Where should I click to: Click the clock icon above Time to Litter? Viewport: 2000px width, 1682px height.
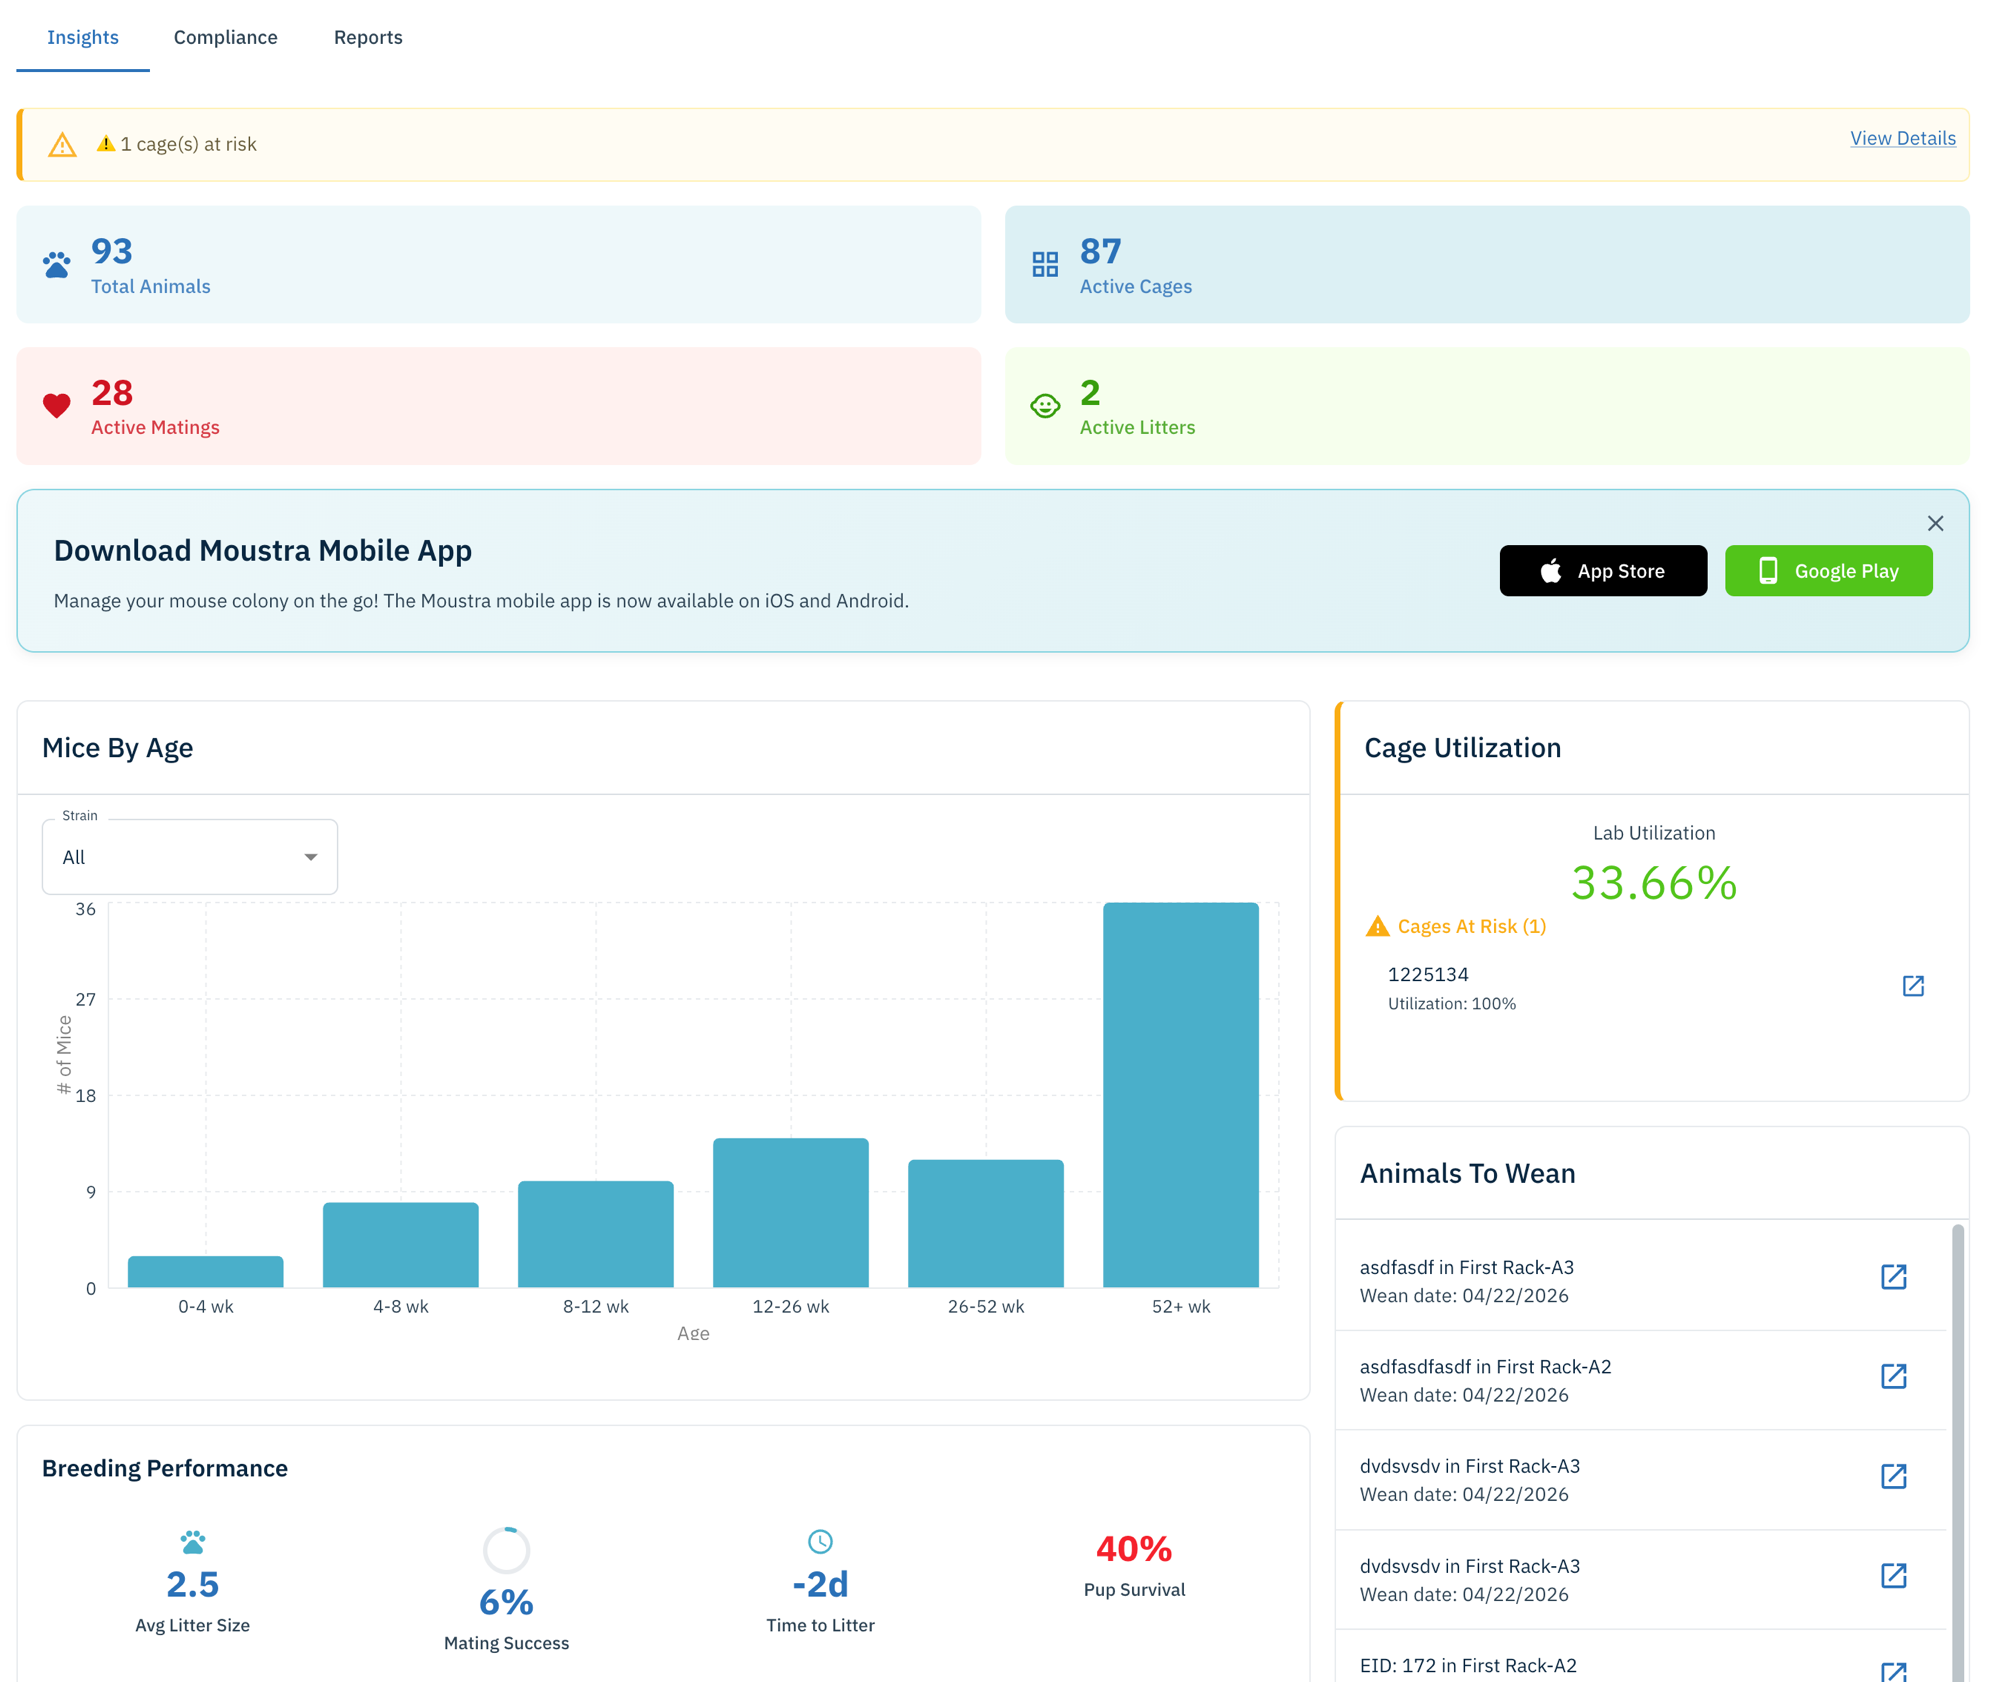(x=820, y=1541)
